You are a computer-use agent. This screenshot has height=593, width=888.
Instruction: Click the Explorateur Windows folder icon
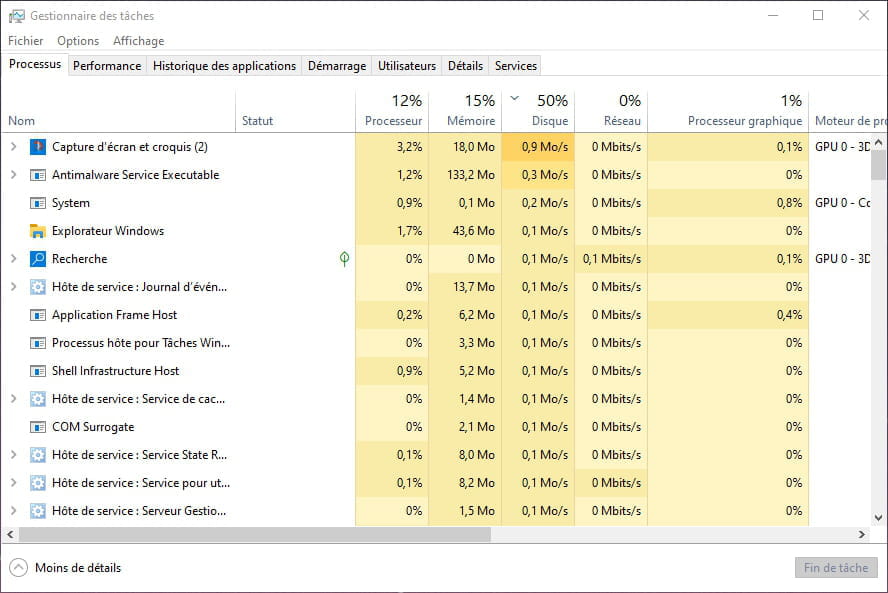(x=37, y=231)
